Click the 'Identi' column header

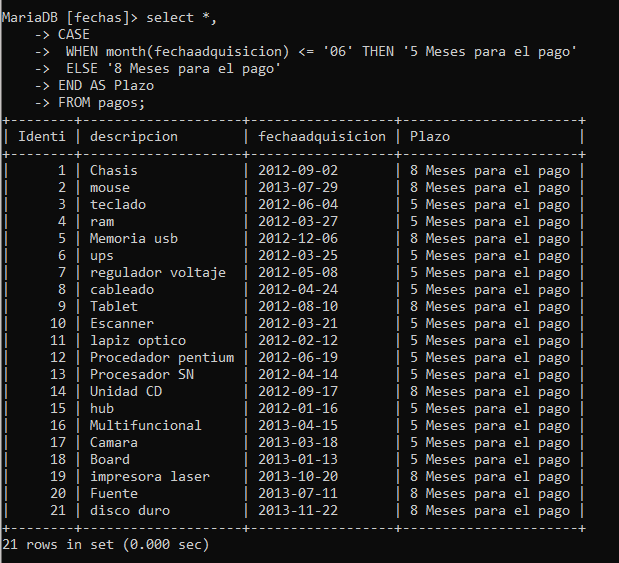pos(42,136)
